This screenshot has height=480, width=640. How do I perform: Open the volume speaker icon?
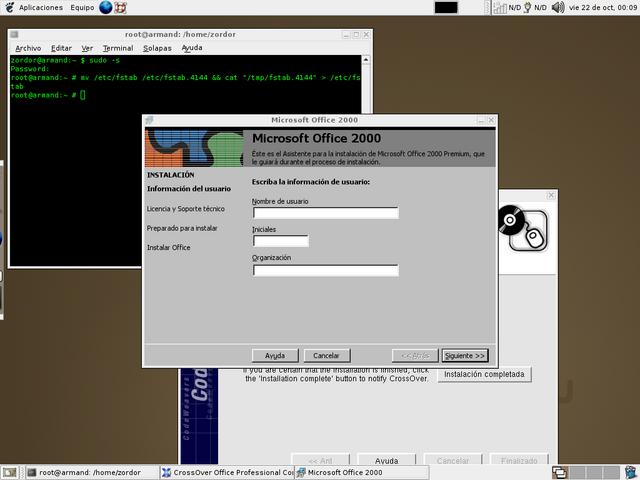(558, 7)
